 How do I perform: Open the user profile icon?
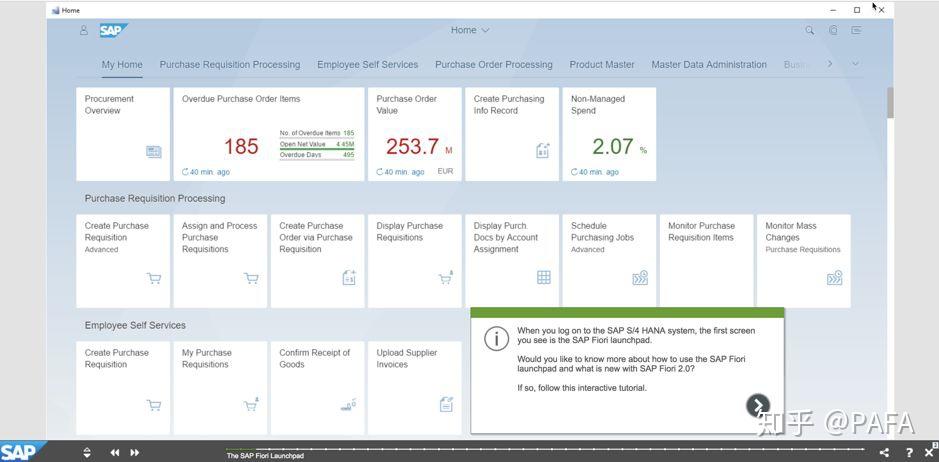coord(84,30)
